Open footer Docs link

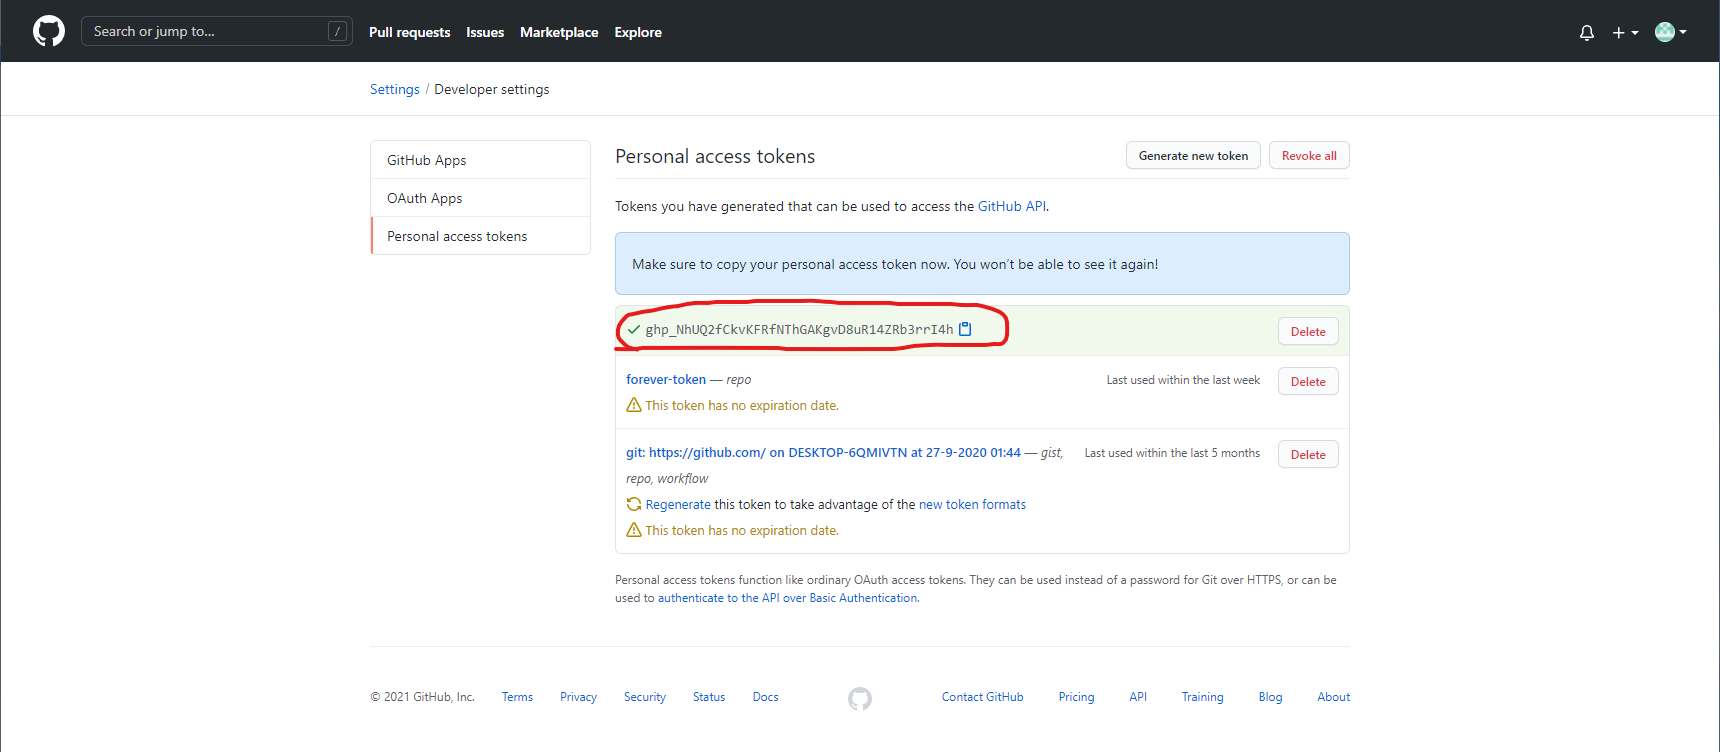click(x=765, y=697)
